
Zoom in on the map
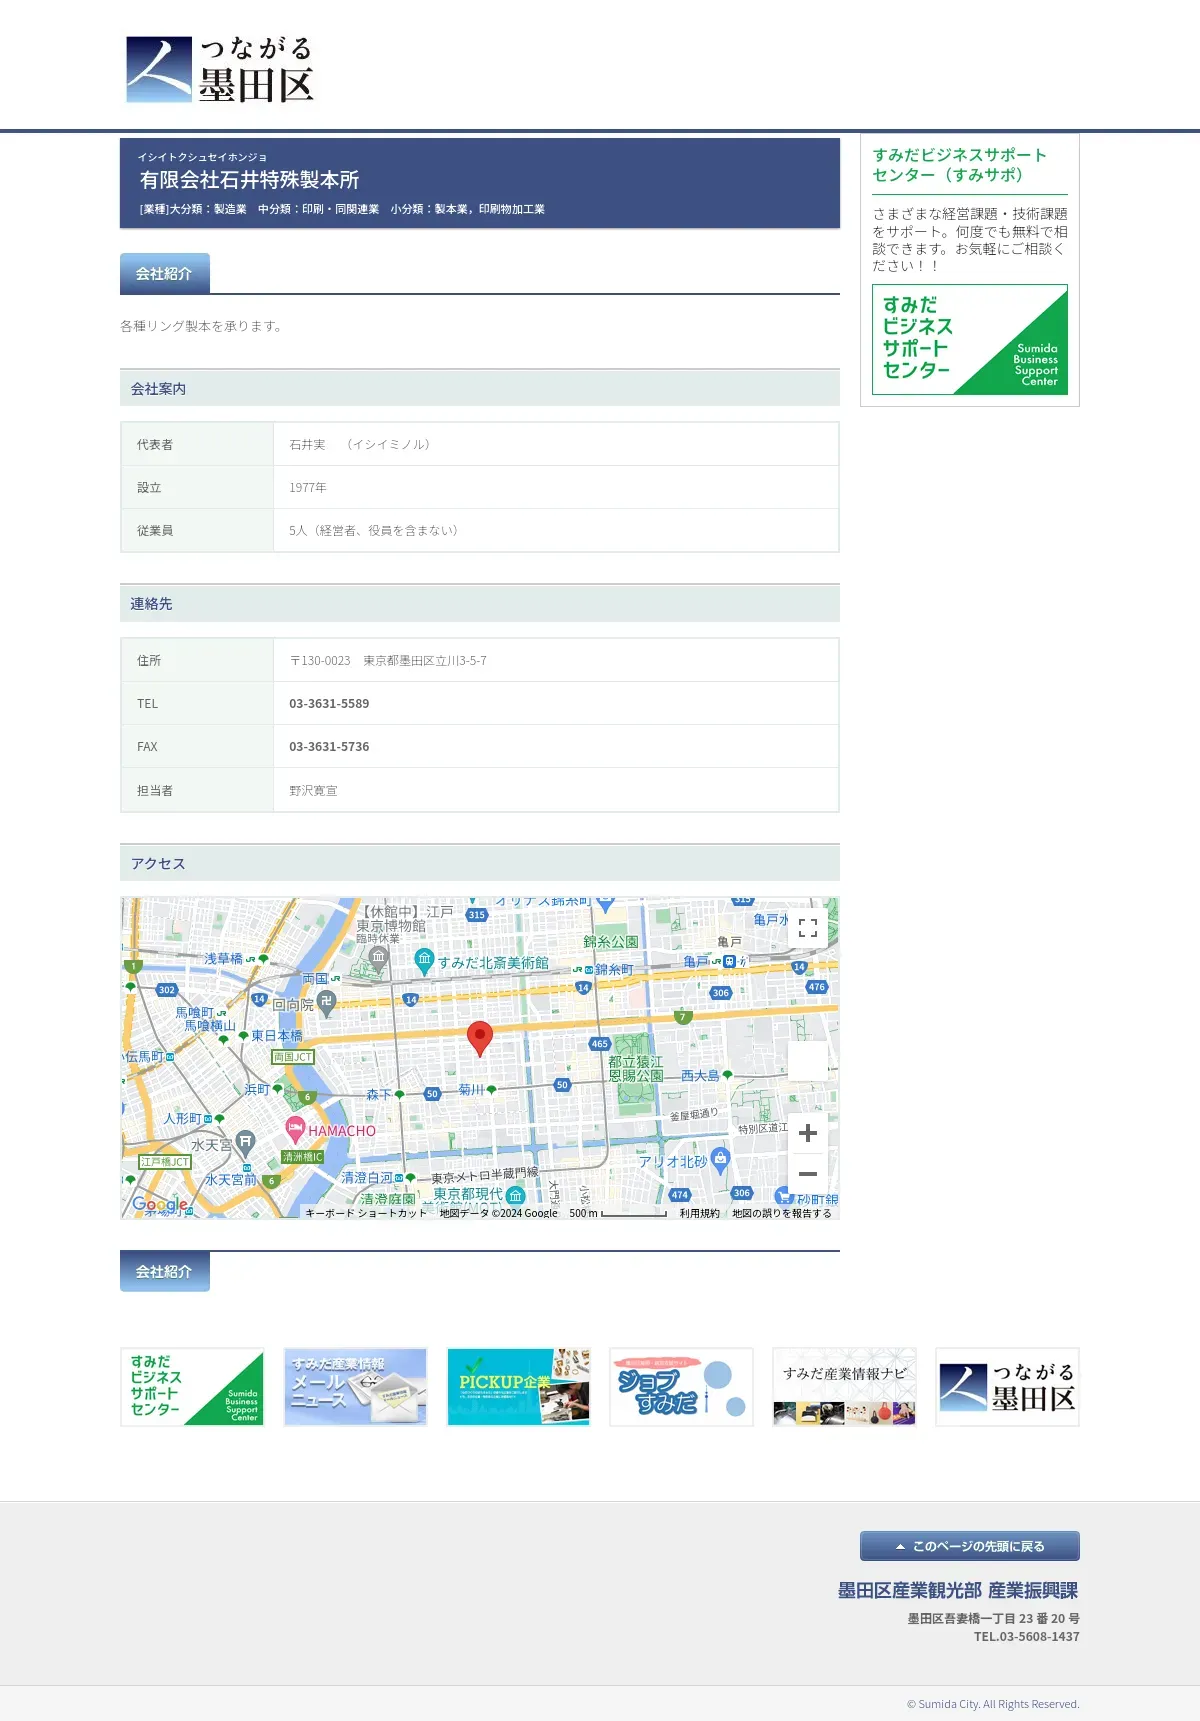pos(808,1133)
